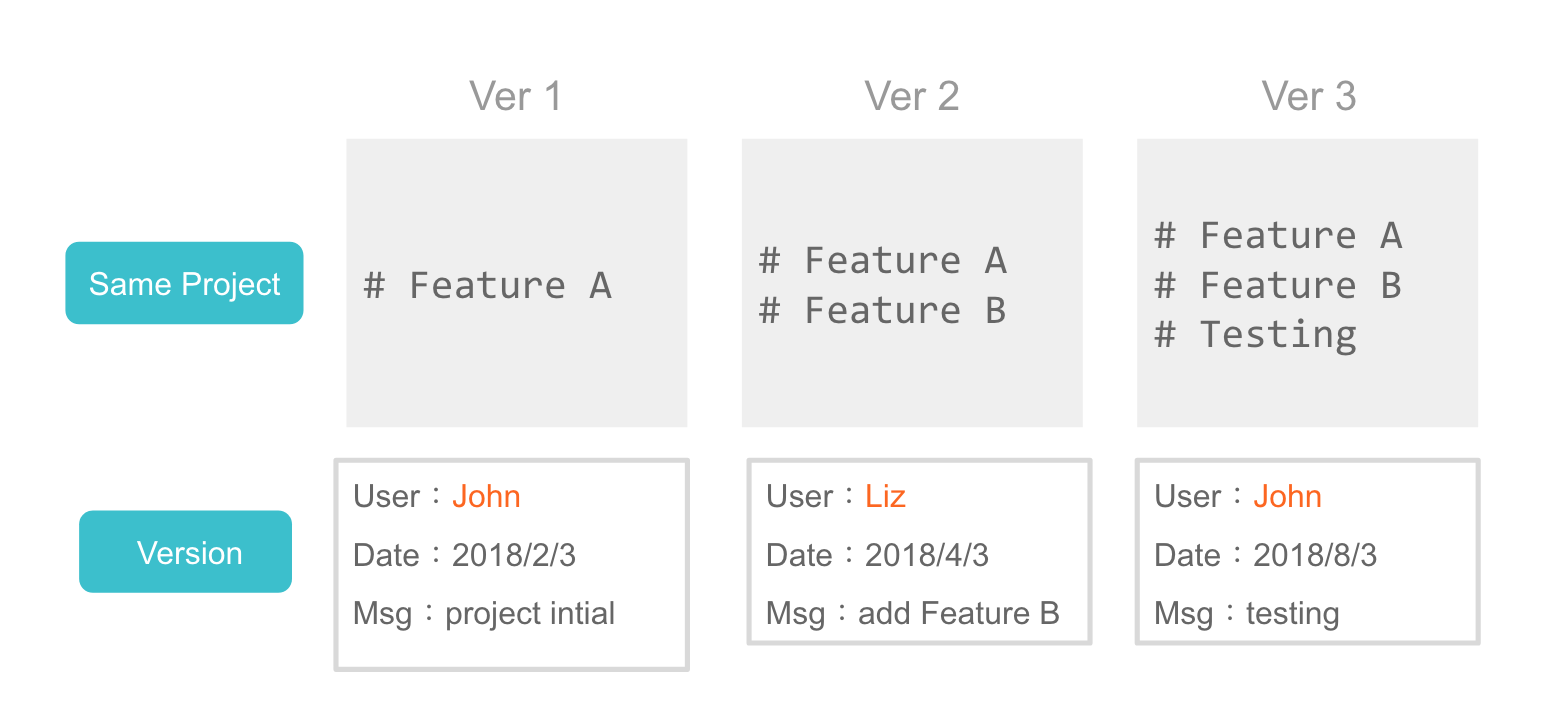The width and height of the screenshot is (1544, 704).
Task: Click orange user name John under Ver 3
Action: point(1287,496)
